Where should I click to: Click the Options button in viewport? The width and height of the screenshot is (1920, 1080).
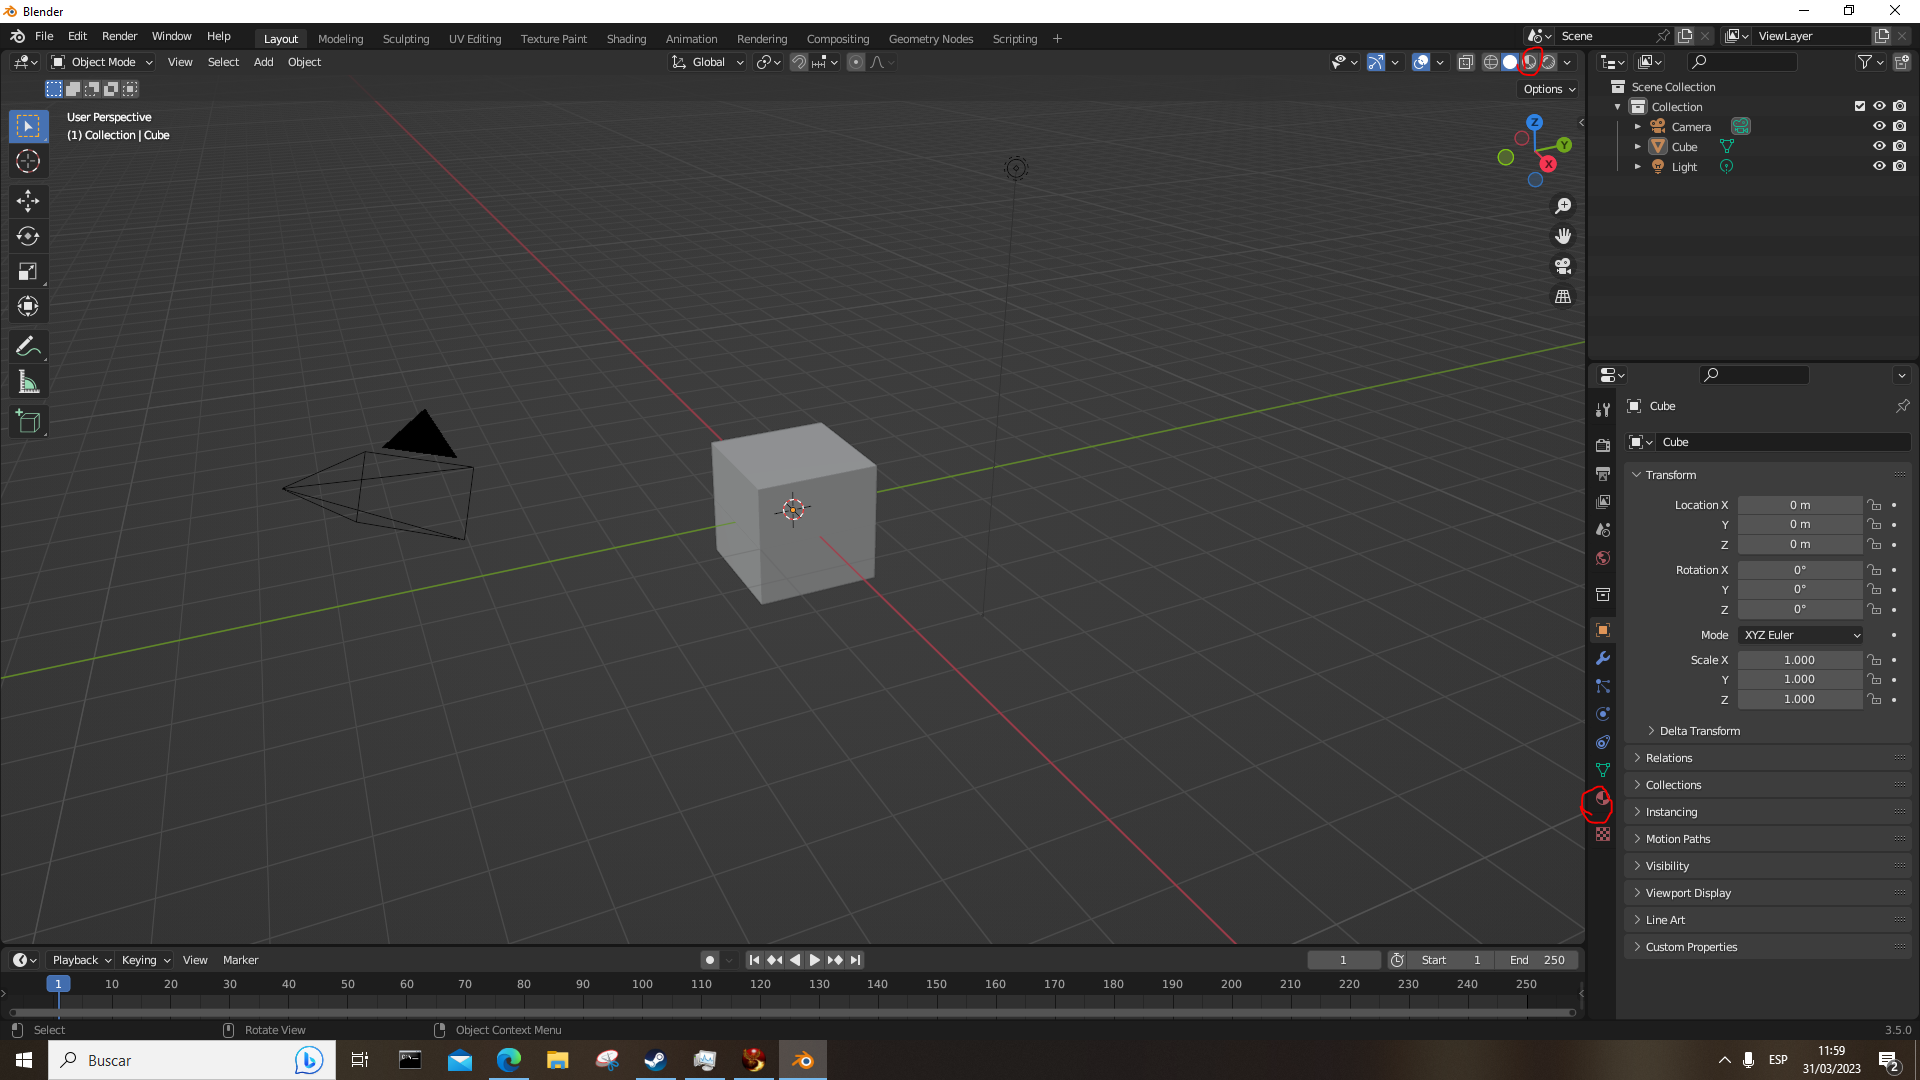tap(1549, 89)
